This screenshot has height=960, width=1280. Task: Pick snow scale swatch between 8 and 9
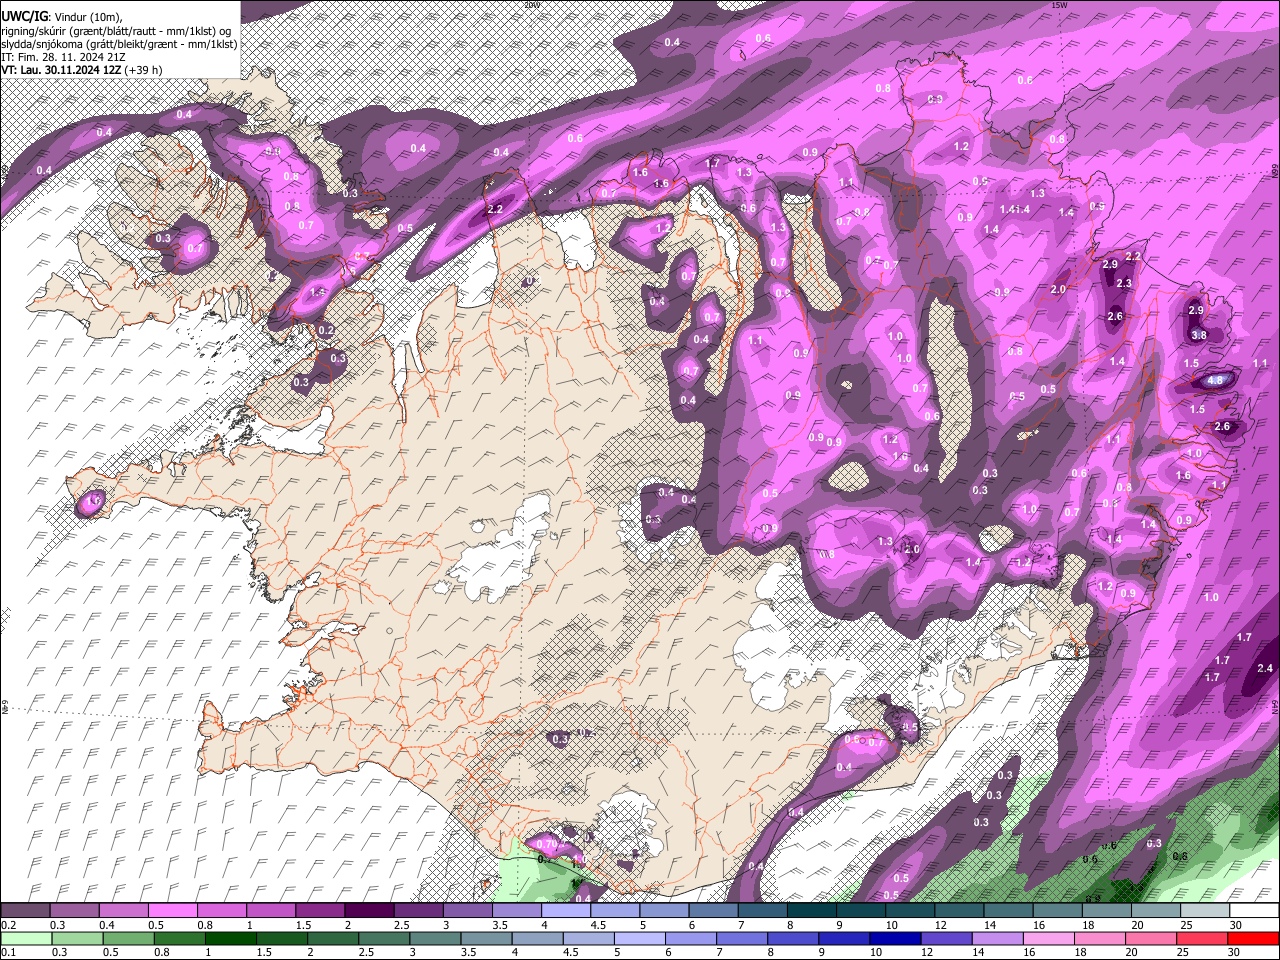[x=812, y=910]
